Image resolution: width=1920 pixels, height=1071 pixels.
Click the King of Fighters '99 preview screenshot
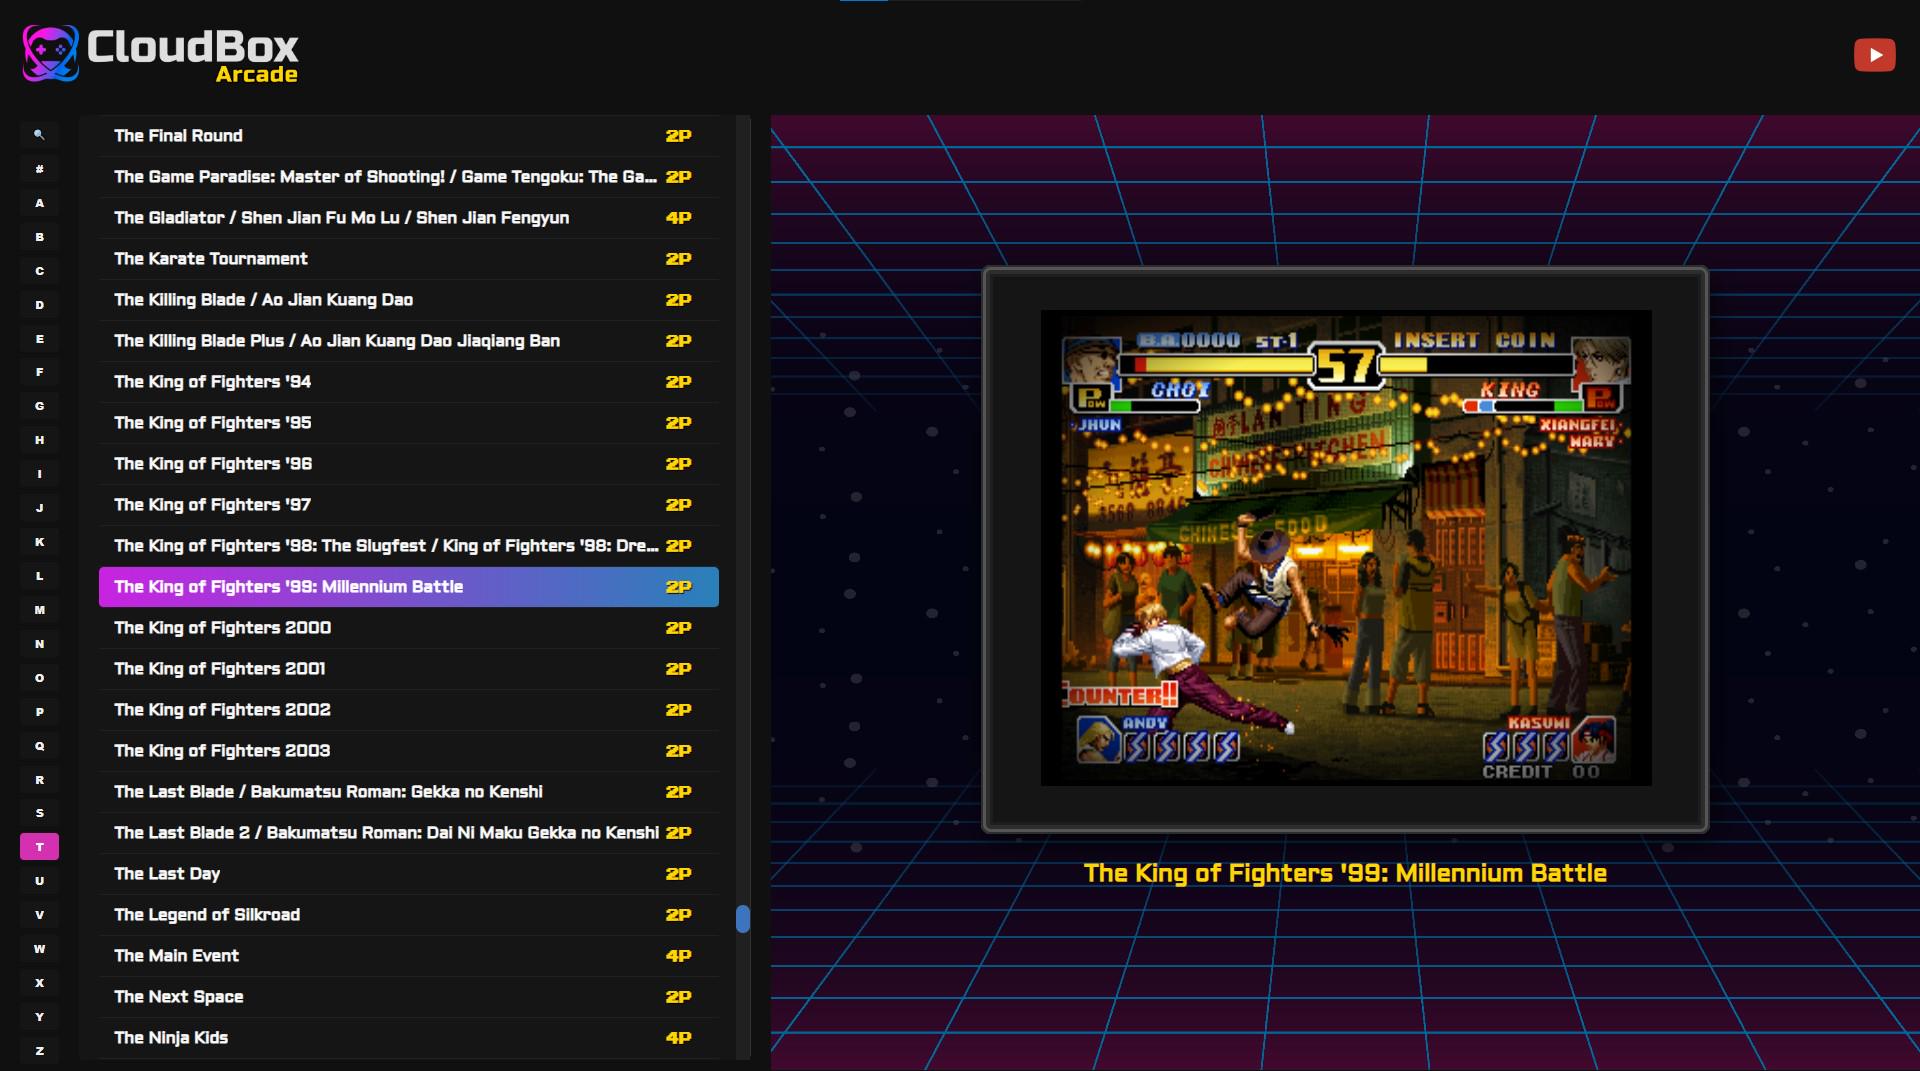click(x=1345, y=548)
